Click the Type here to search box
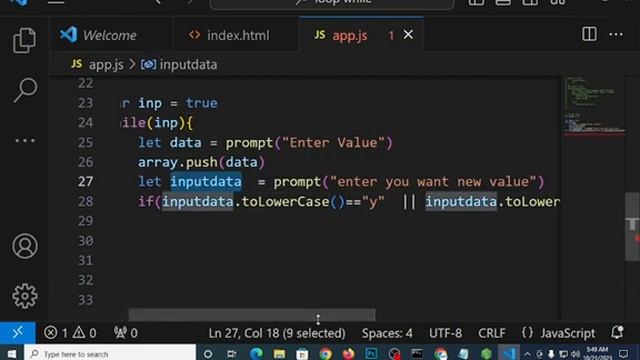 click(x=110, y=353)
